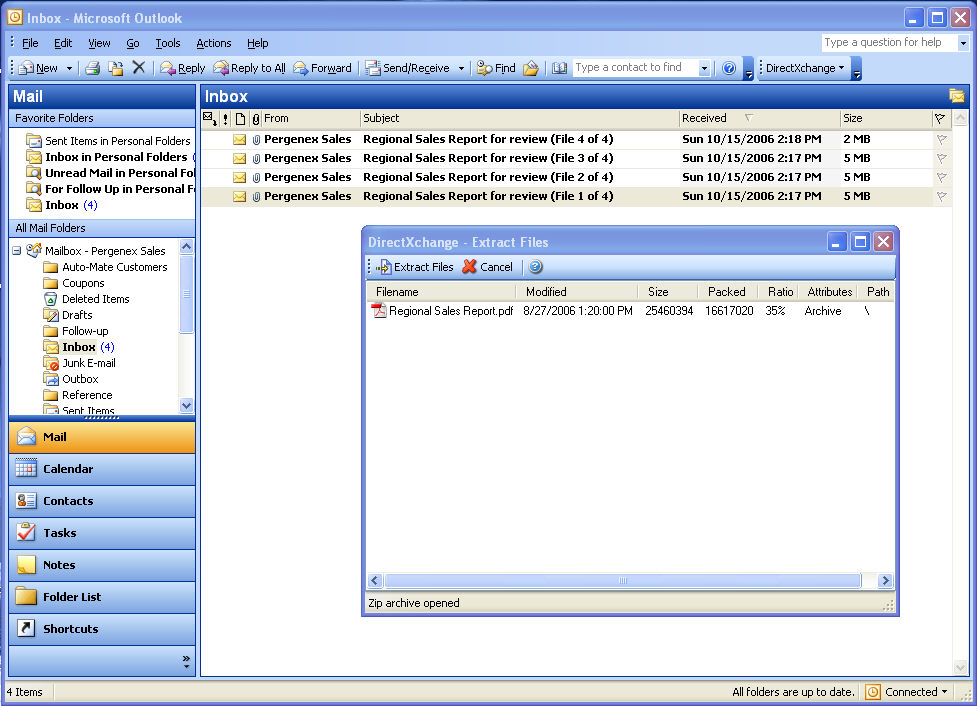Sort by icon column header
Screen dimensions: 977x706
[240, 118]
